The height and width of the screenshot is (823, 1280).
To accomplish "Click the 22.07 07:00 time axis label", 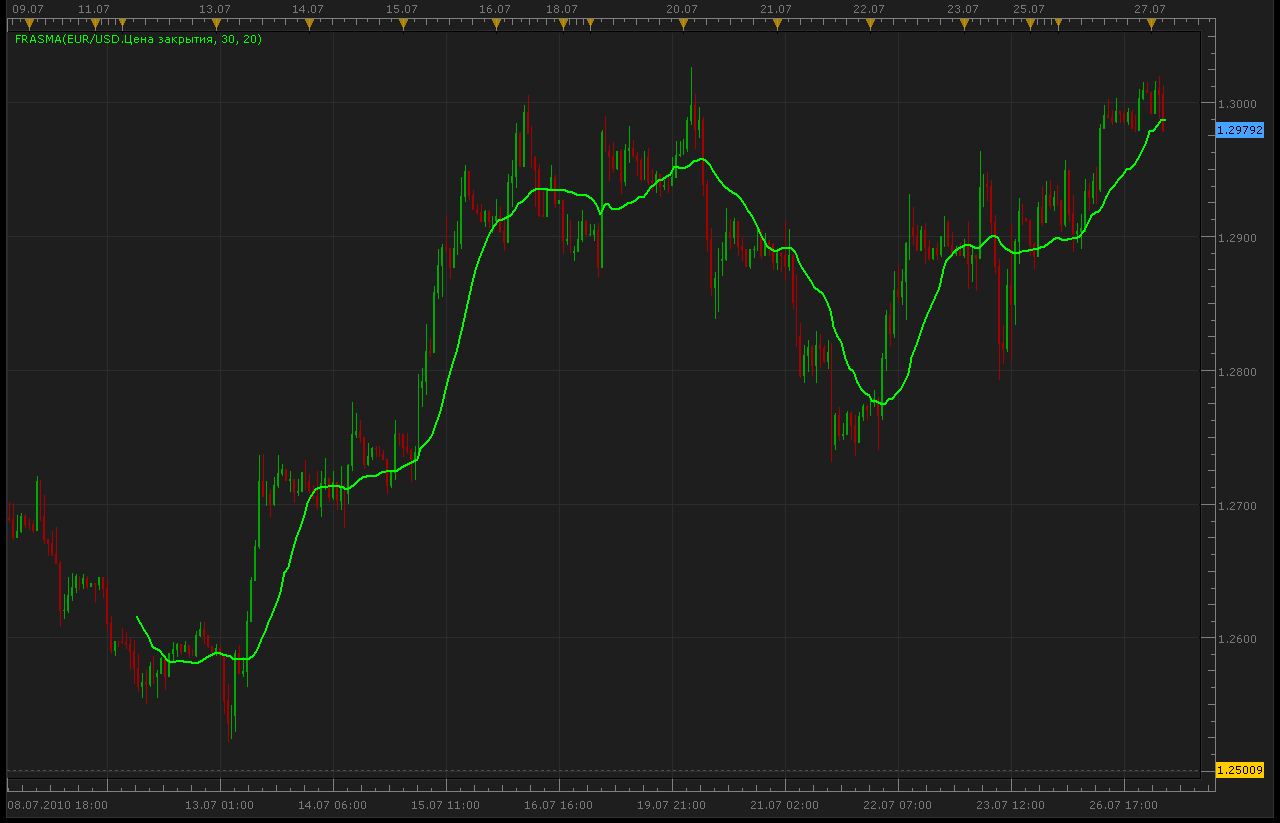I will click(897, 805).
